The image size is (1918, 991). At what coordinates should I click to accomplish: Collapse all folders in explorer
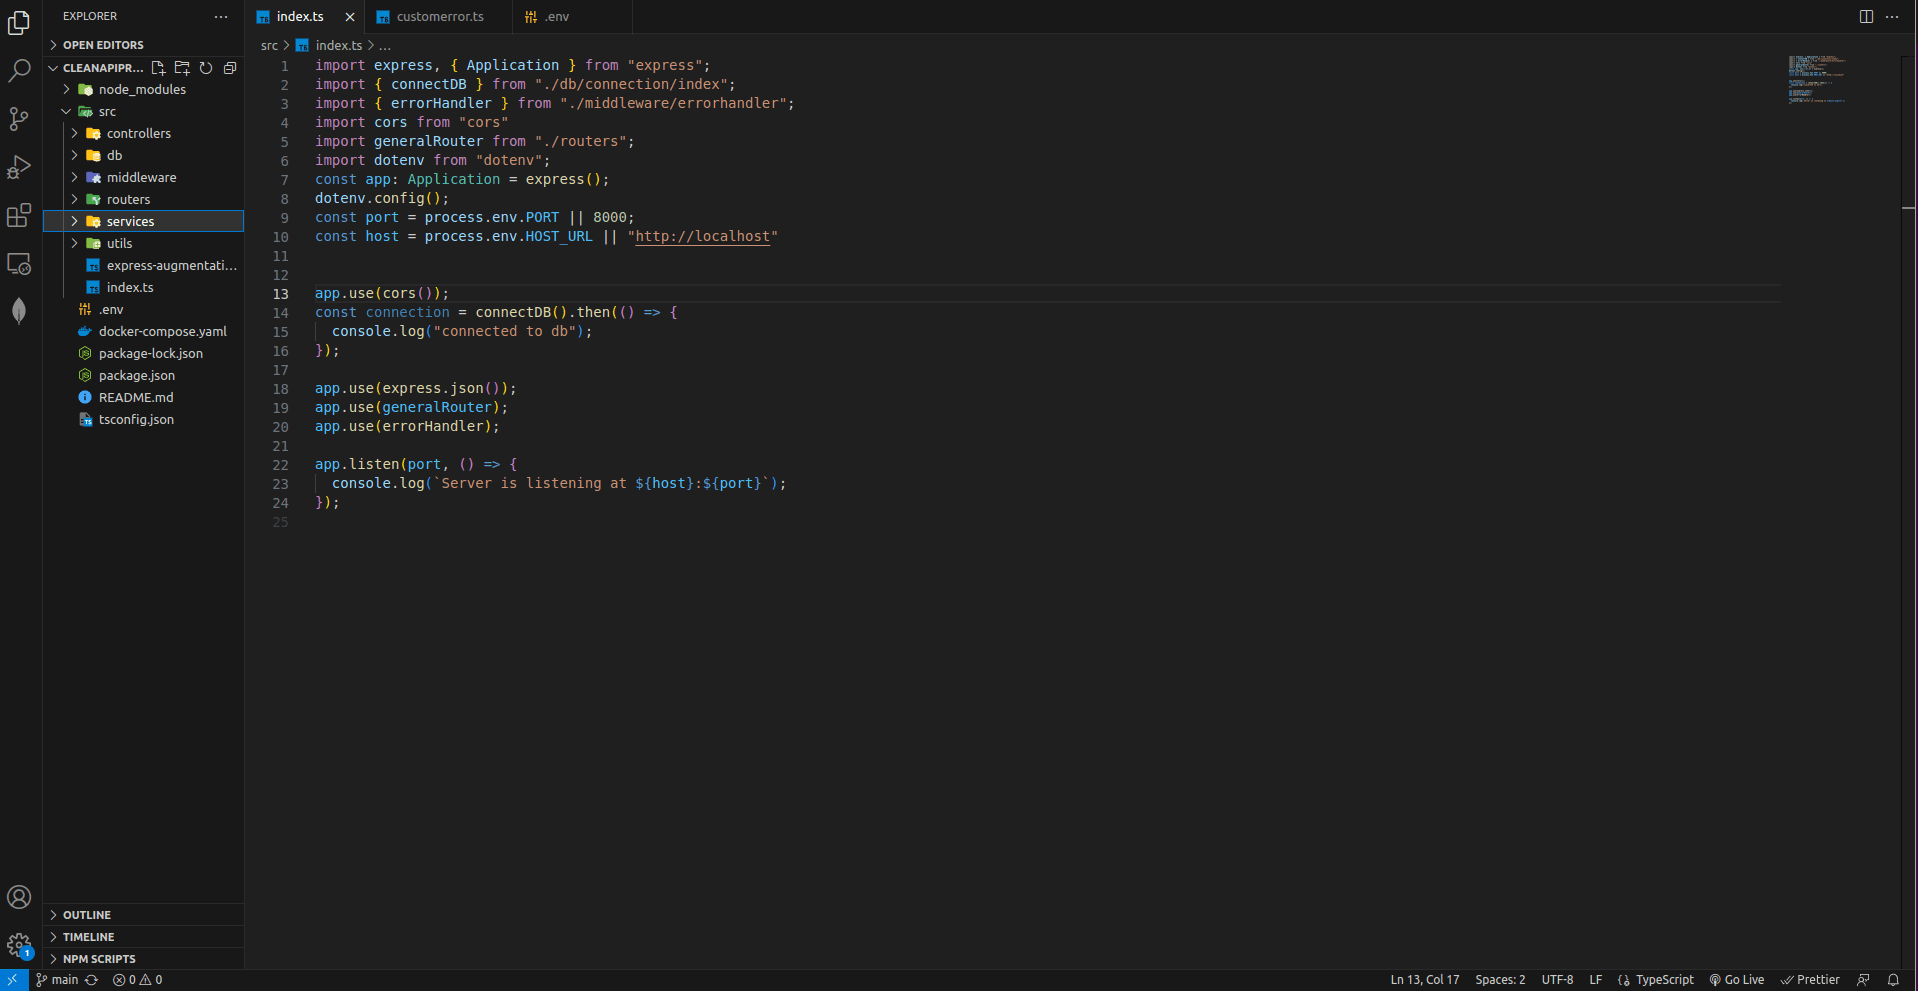coord(230,68)
